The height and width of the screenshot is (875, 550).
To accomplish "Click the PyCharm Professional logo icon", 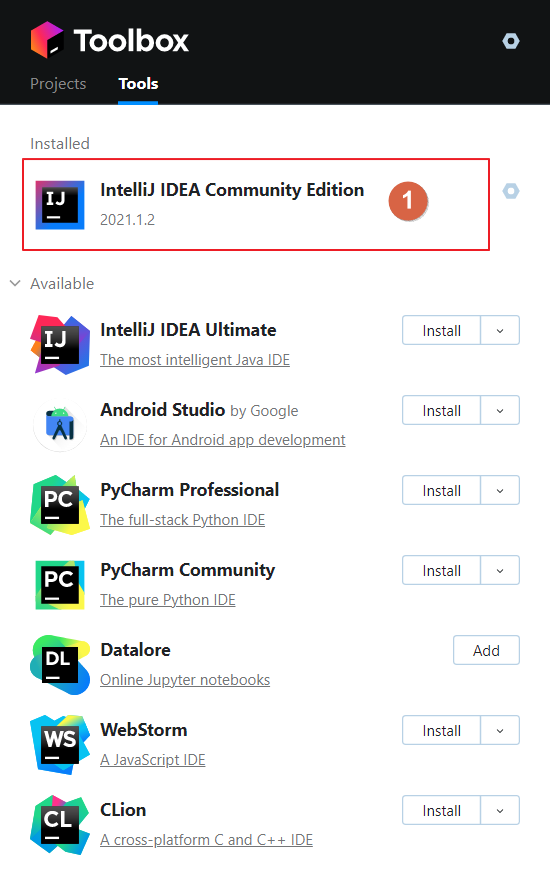I will (x=60, y=505).
